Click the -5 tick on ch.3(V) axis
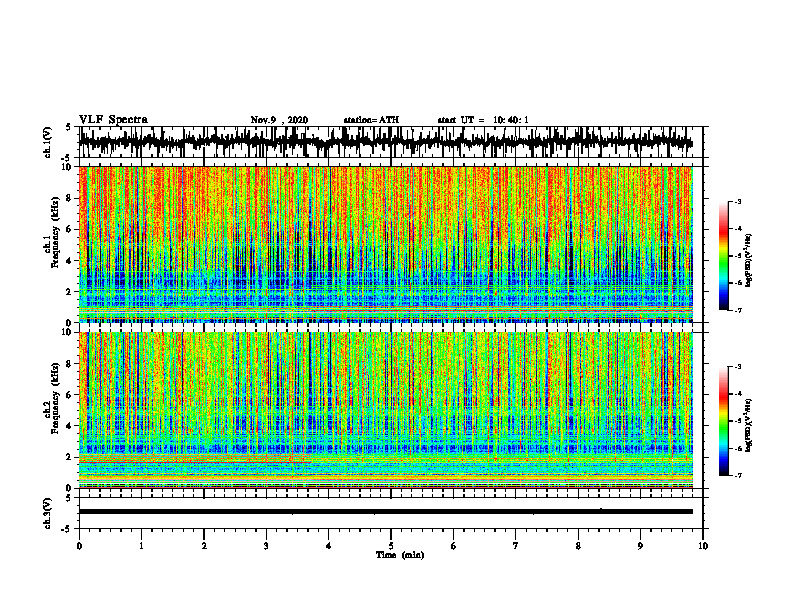Image resolution: width=792 pixels, height=612 pixels. [67, 529]
